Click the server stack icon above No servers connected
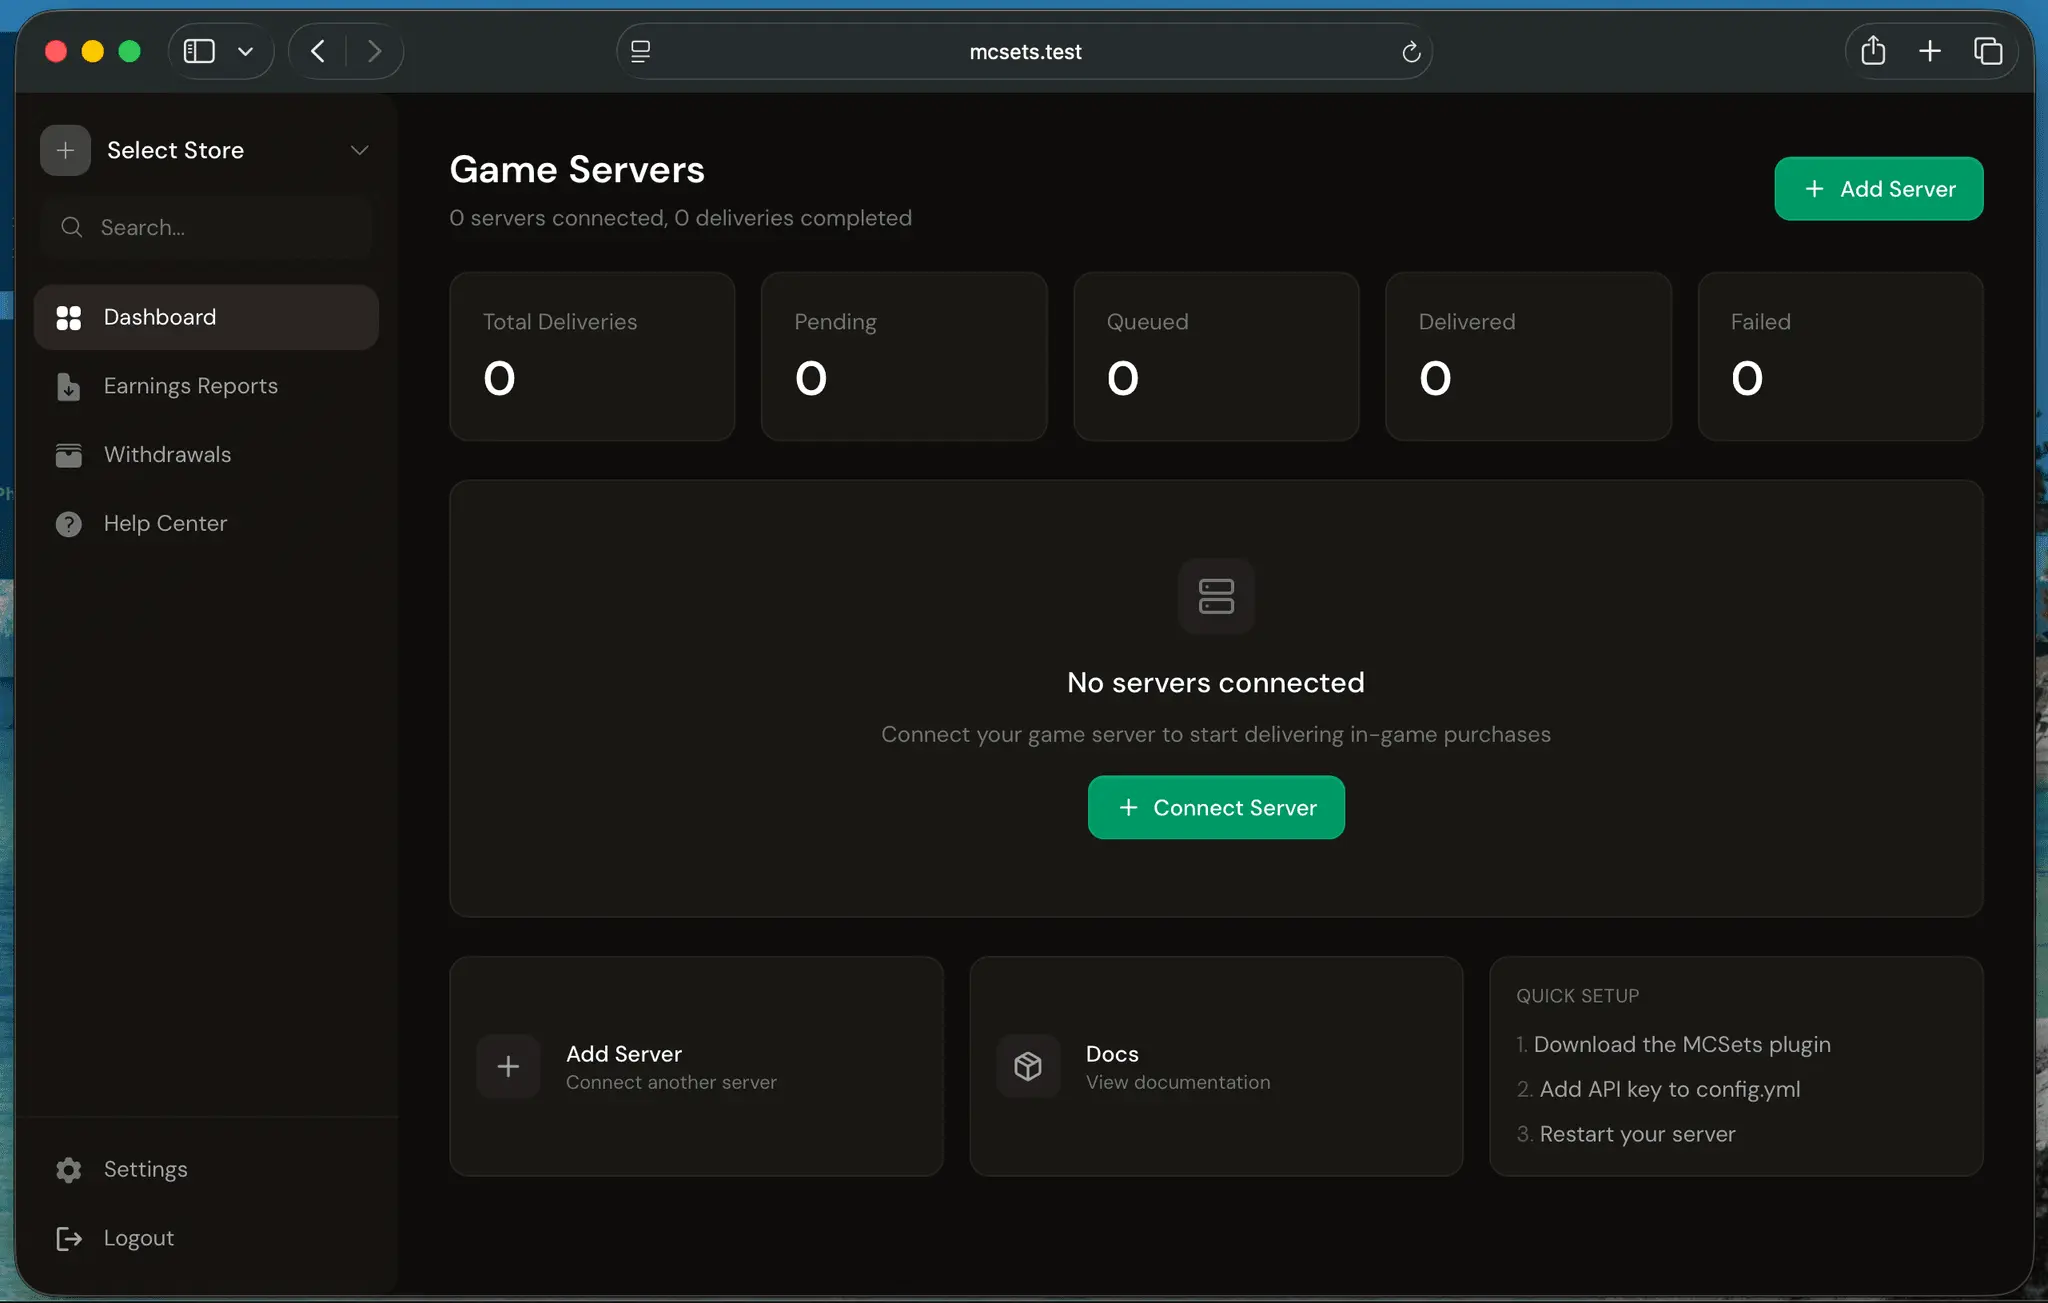The image size is (2048, 1303). point(1216,596)
